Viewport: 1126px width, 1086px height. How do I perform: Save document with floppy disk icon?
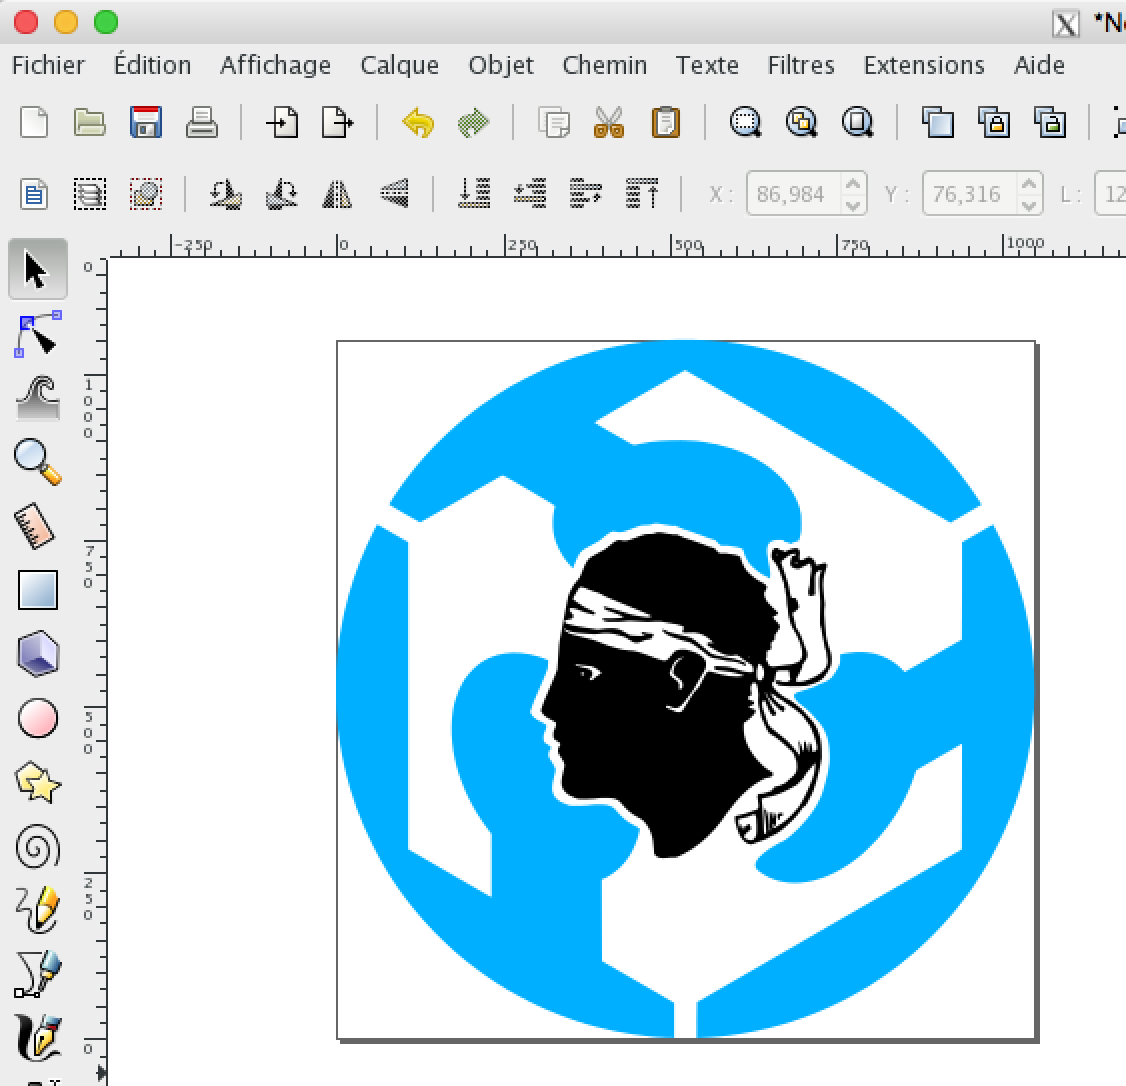click(x=146, y=122)
